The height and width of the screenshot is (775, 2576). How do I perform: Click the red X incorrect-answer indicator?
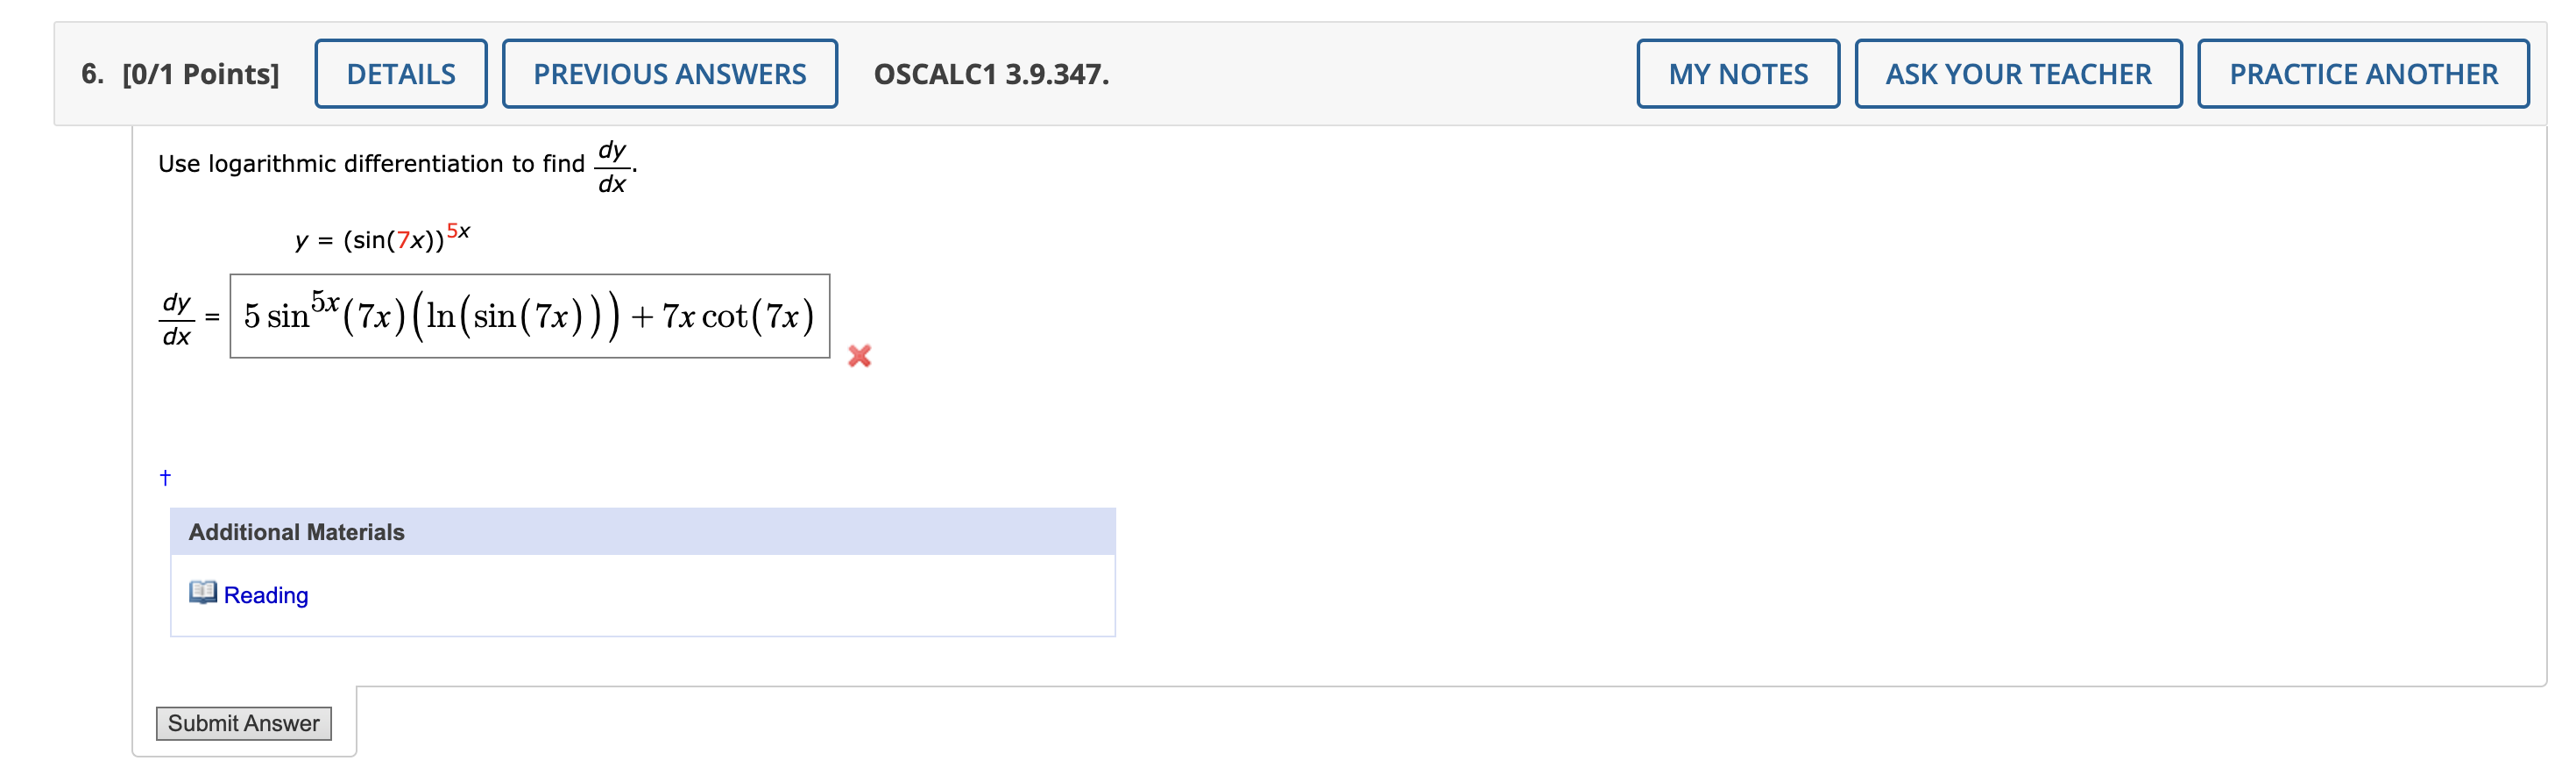(x=860, y=357)
